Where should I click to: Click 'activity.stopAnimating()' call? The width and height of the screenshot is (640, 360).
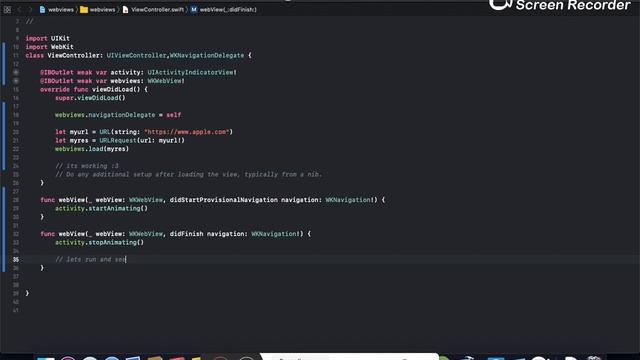tap(99, 242)
